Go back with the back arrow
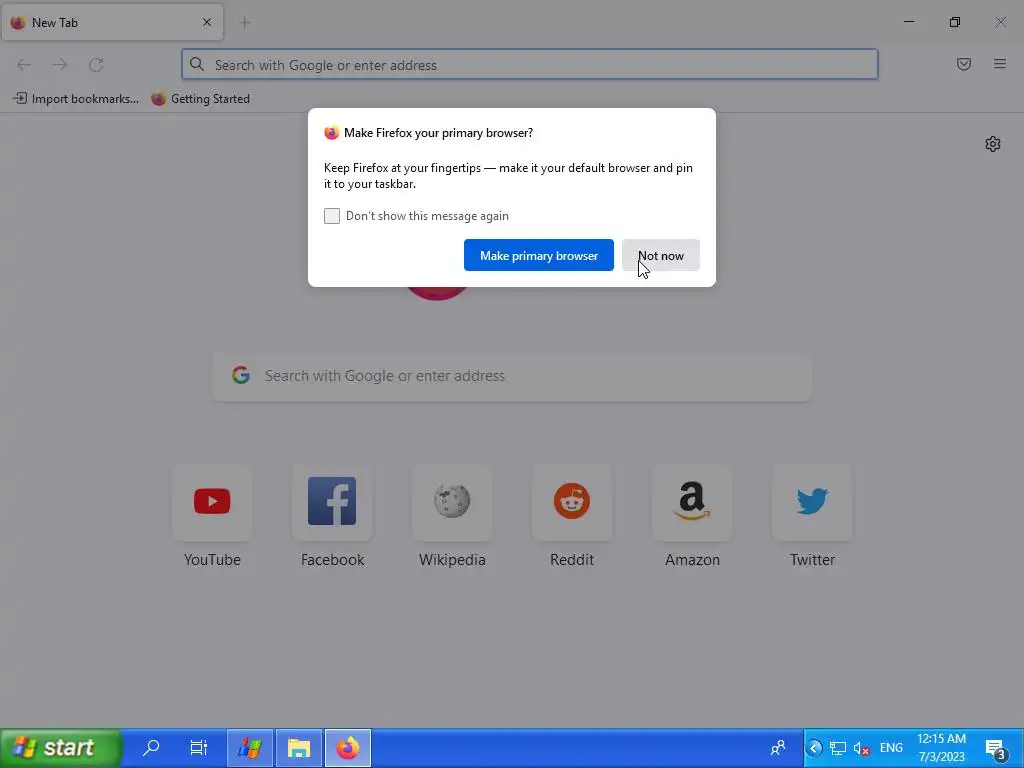Viewport: 1024px width, 768px height. pyautogui.click(x=24, y=65)
